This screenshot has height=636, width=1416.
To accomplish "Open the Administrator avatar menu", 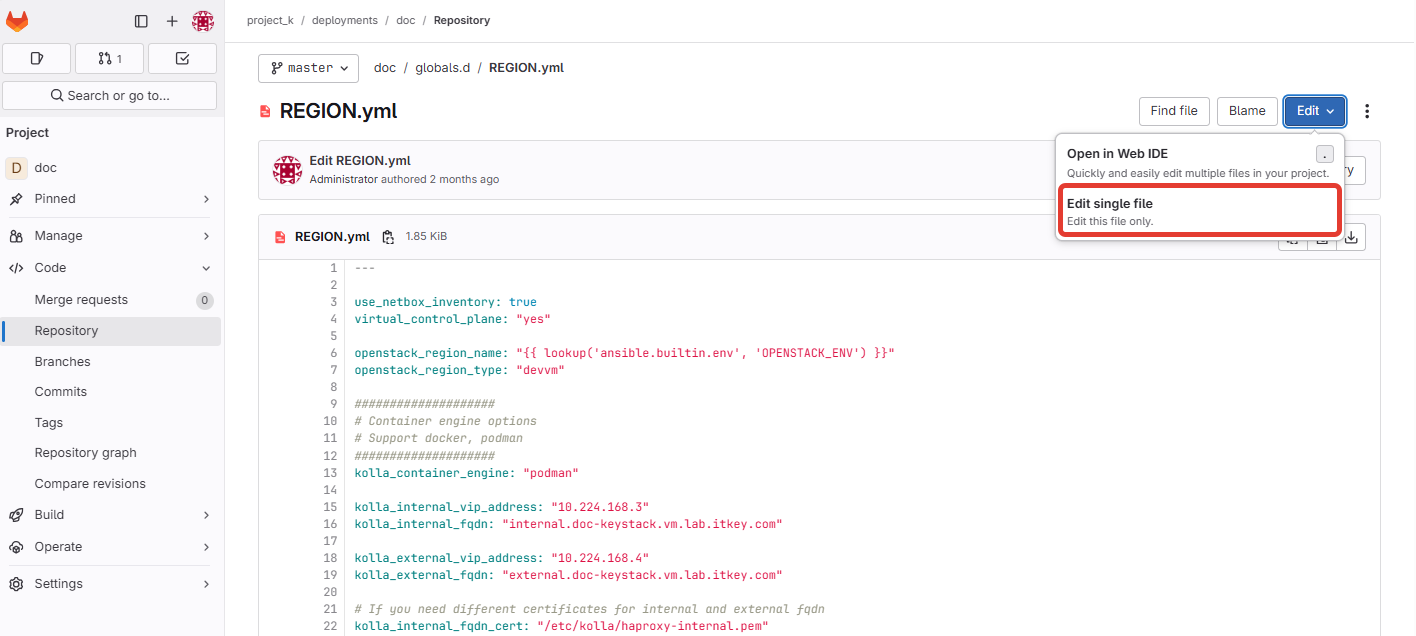I will click(x=203, y=21).
